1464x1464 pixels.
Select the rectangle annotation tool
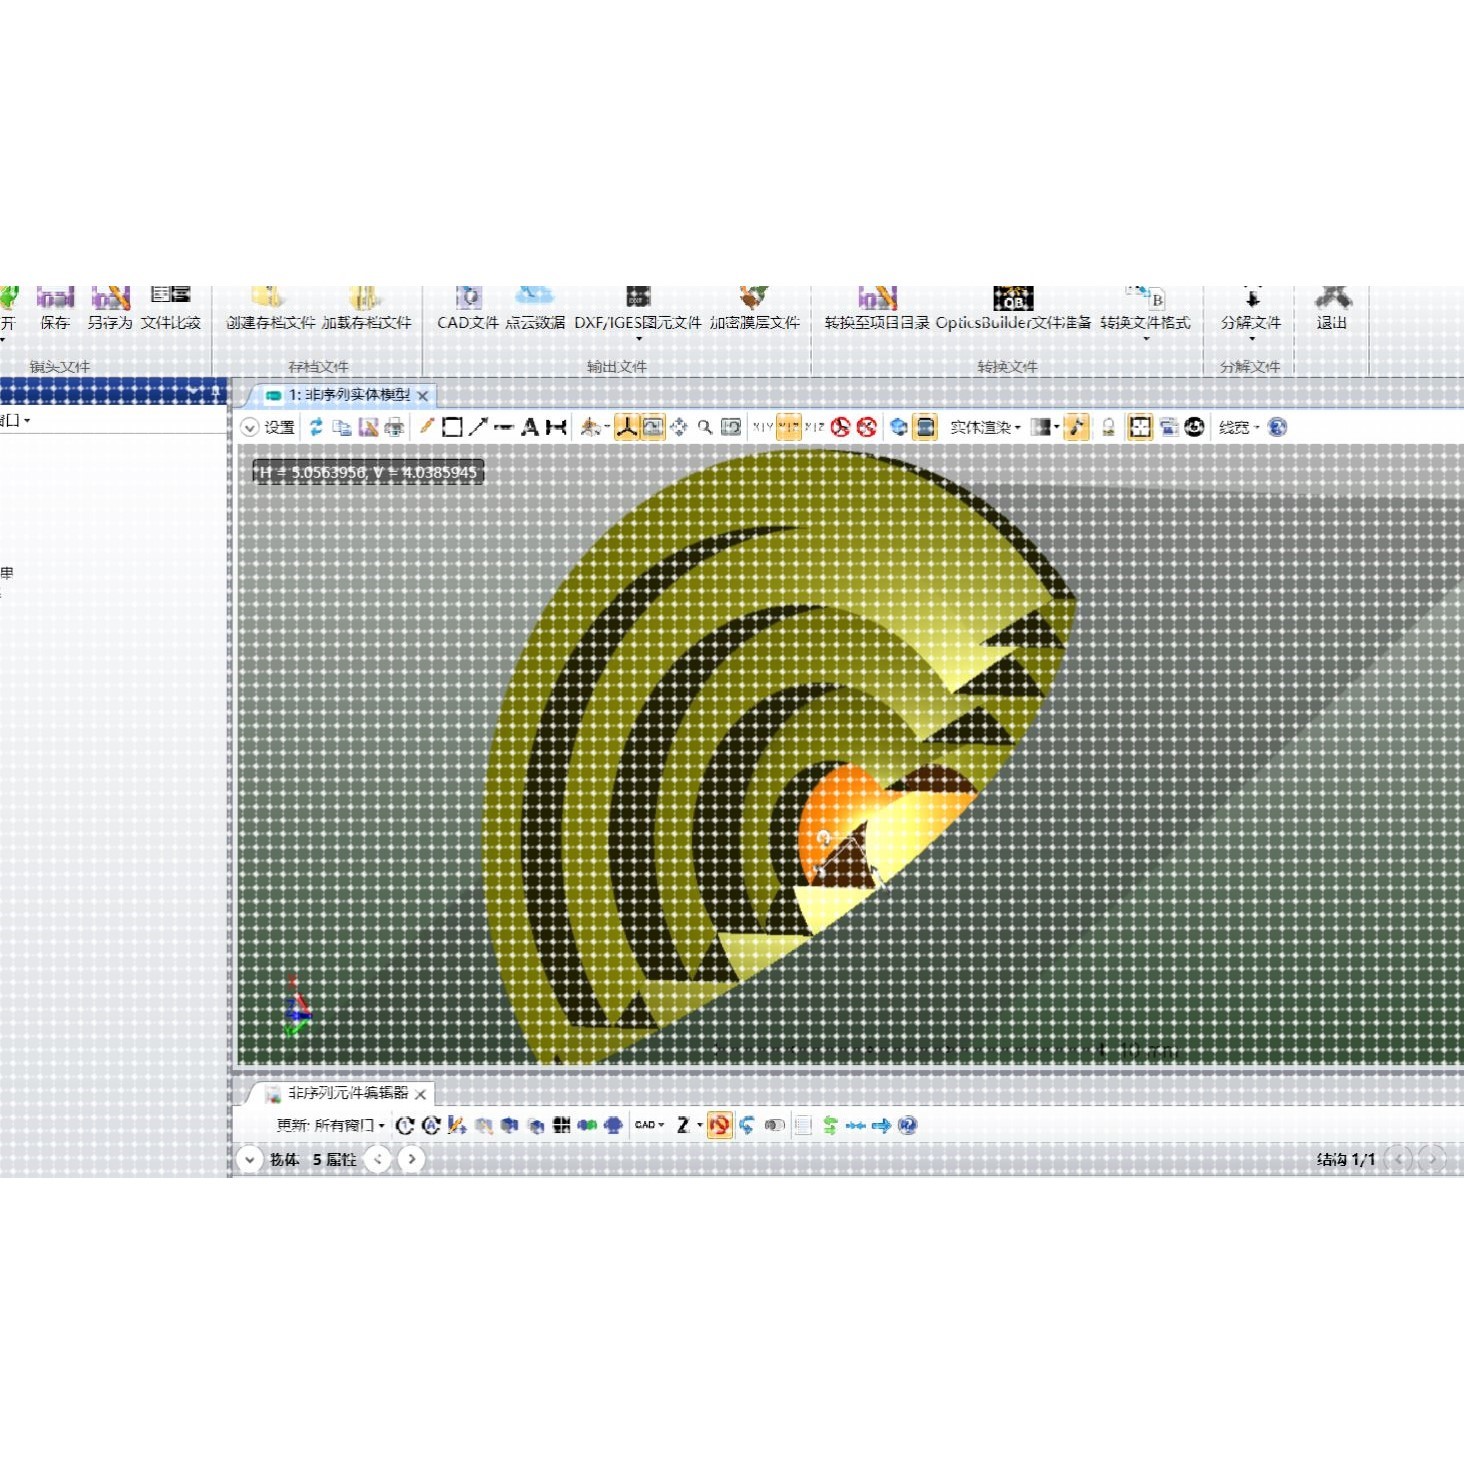tap(452, 427)
